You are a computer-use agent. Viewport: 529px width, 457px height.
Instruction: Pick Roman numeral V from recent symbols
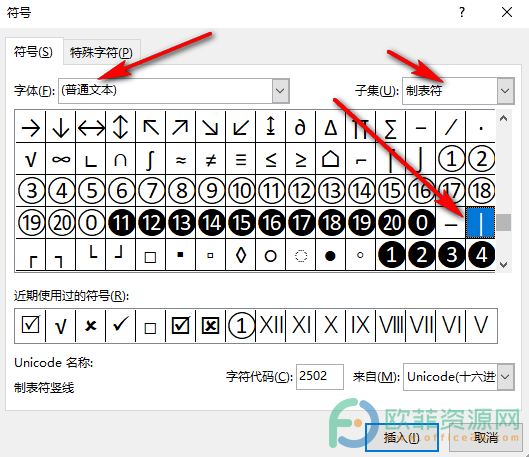481,326
